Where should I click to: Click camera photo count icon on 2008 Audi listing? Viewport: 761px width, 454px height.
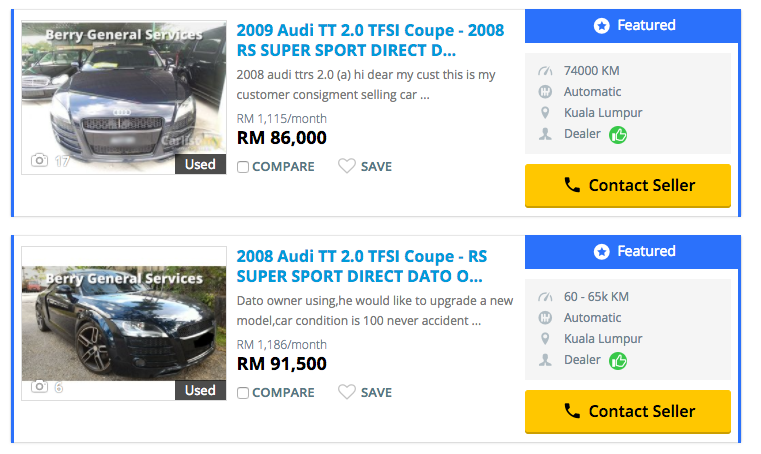pyautogui.click(x=40, y=386)
